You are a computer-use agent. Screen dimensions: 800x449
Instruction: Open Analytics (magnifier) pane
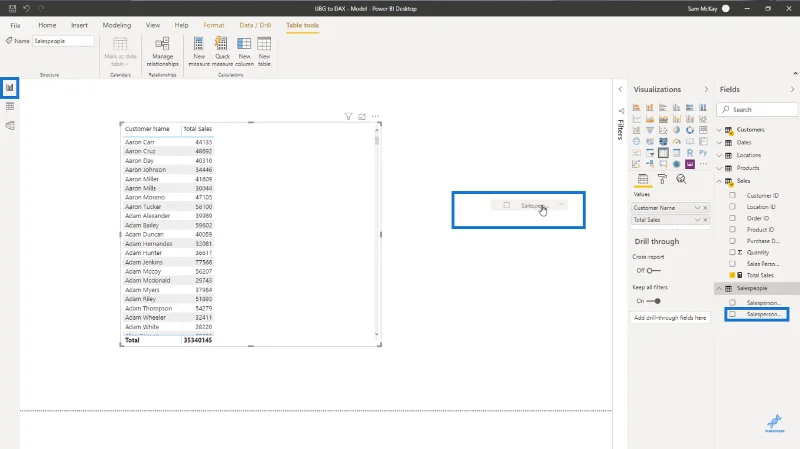681,179
